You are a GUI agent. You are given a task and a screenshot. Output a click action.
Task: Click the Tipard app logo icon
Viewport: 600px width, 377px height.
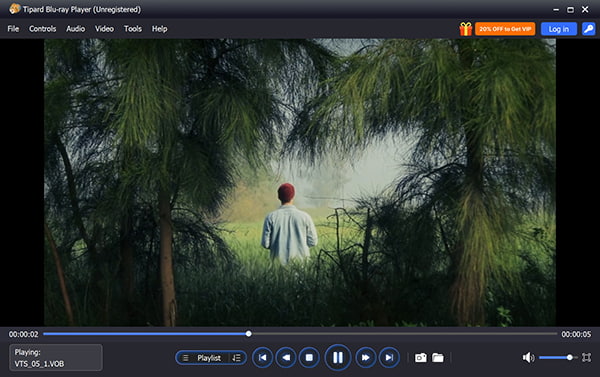point(15,9)
